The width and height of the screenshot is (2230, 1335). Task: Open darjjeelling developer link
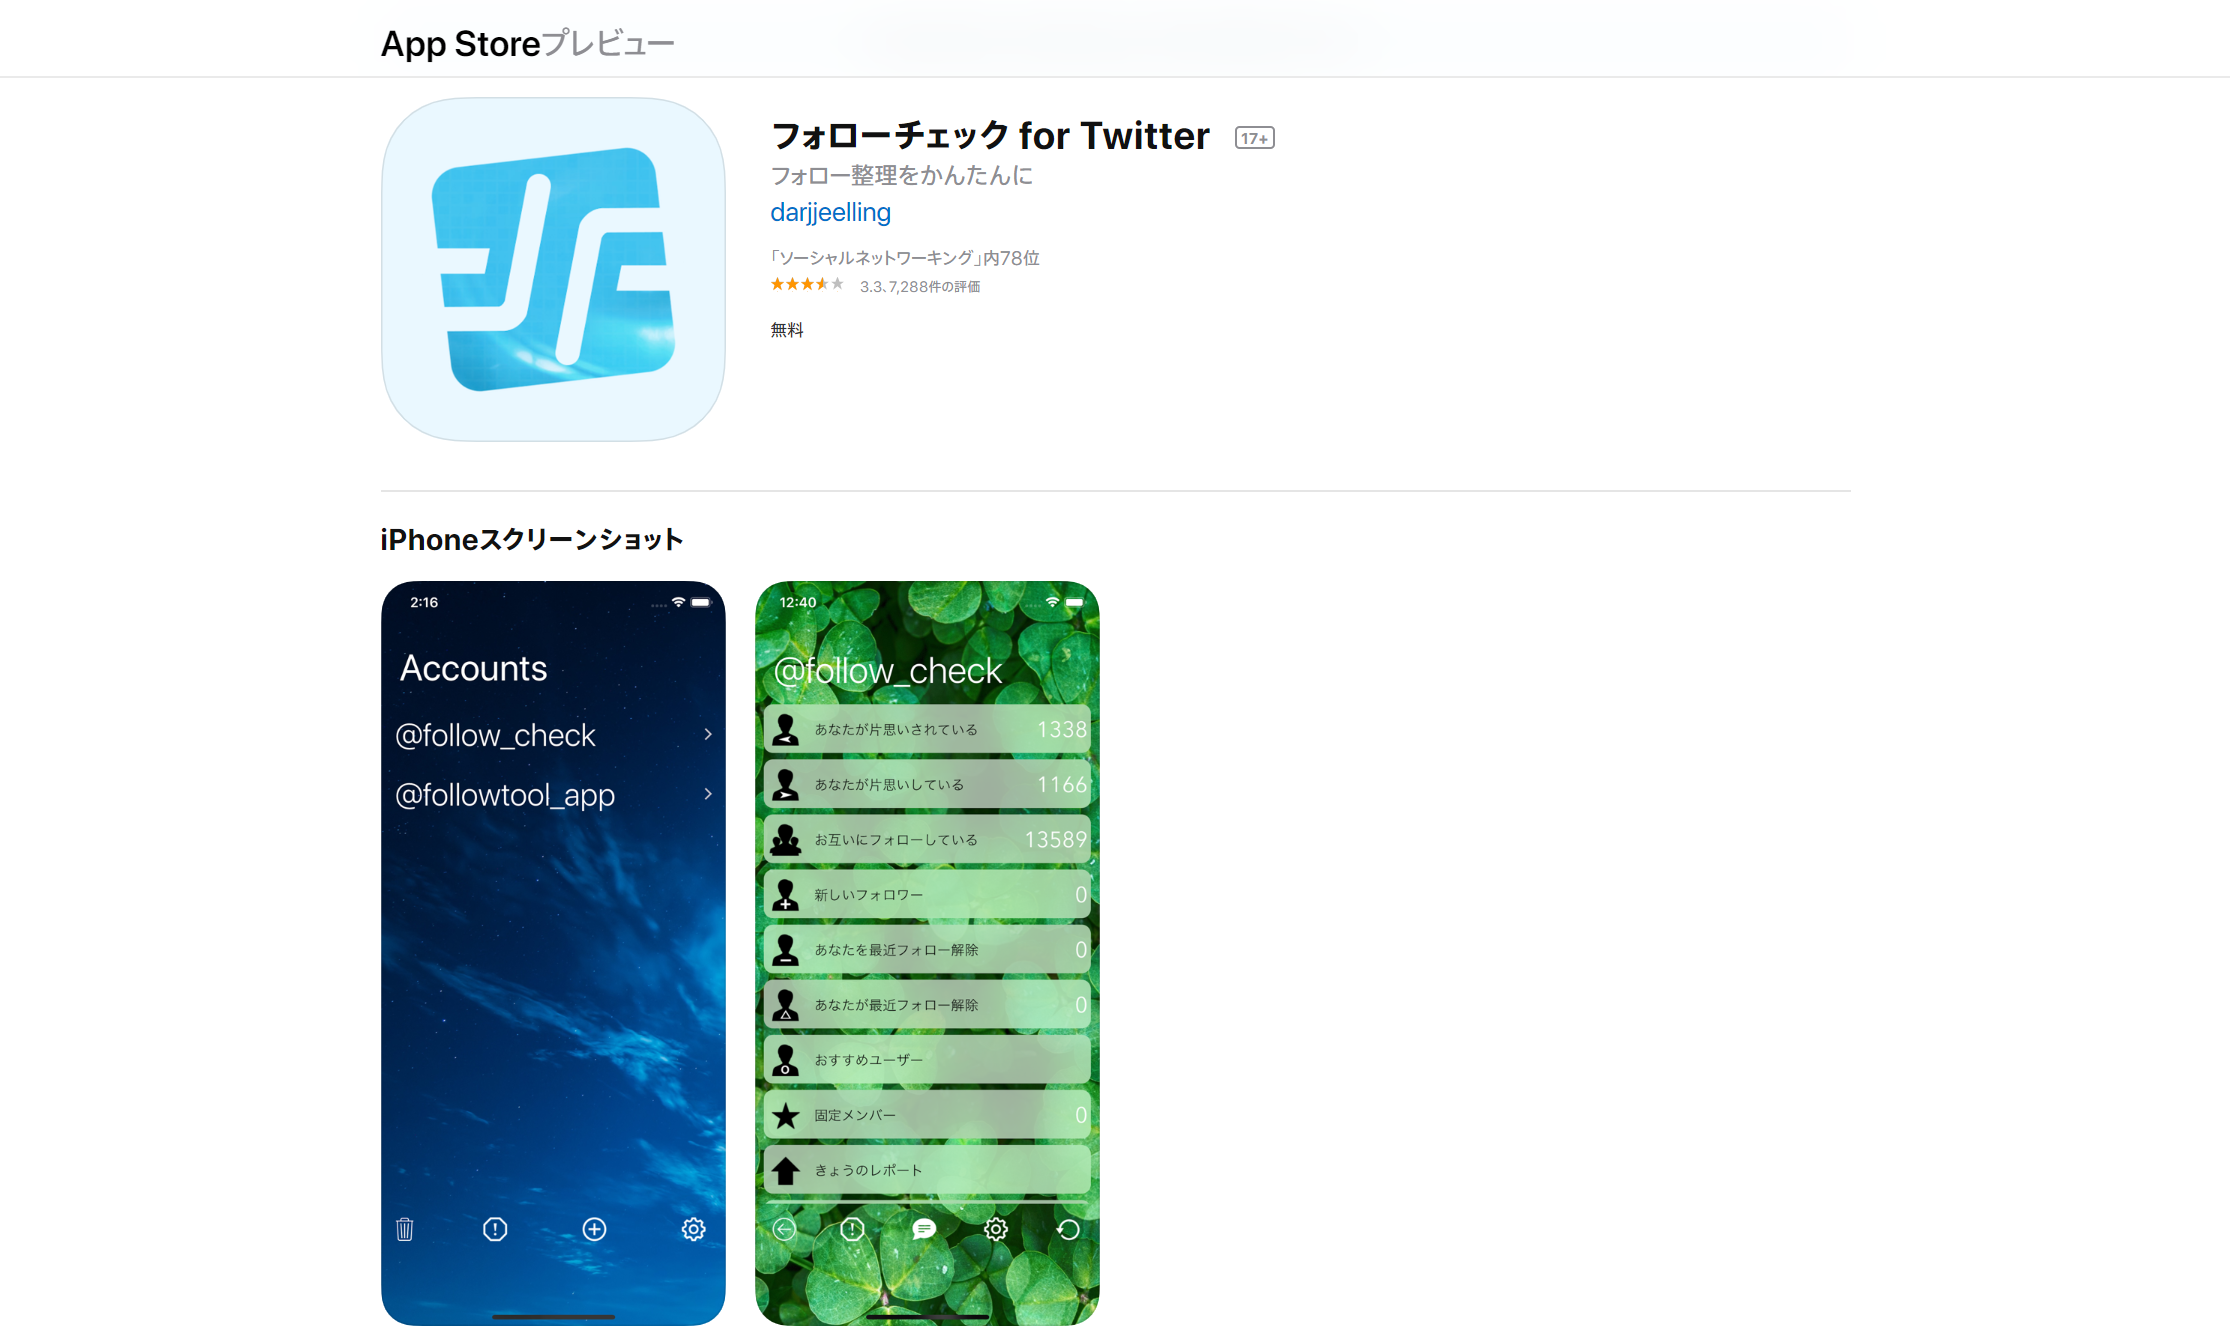830,211
